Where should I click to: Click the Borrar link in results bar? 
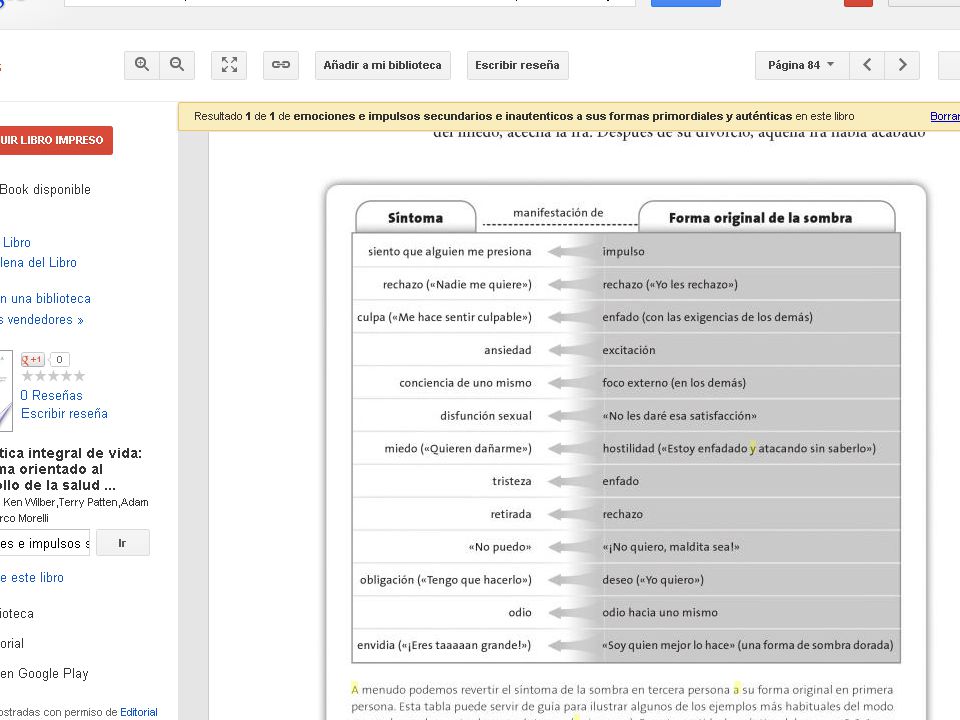tap(945, 116)
